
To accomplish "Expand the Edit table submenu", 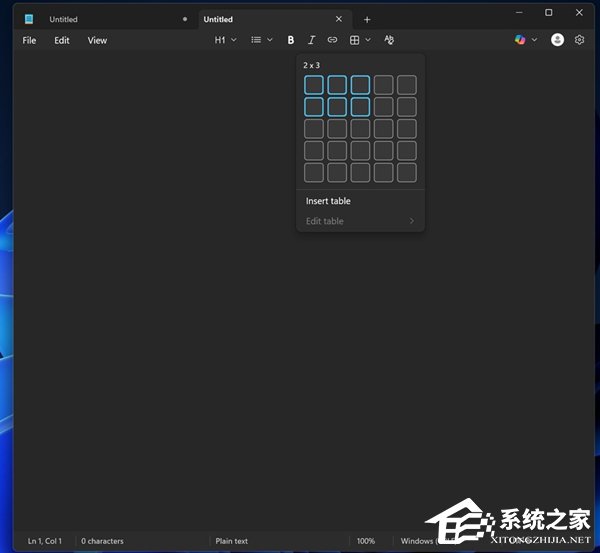I will point(360,221).
